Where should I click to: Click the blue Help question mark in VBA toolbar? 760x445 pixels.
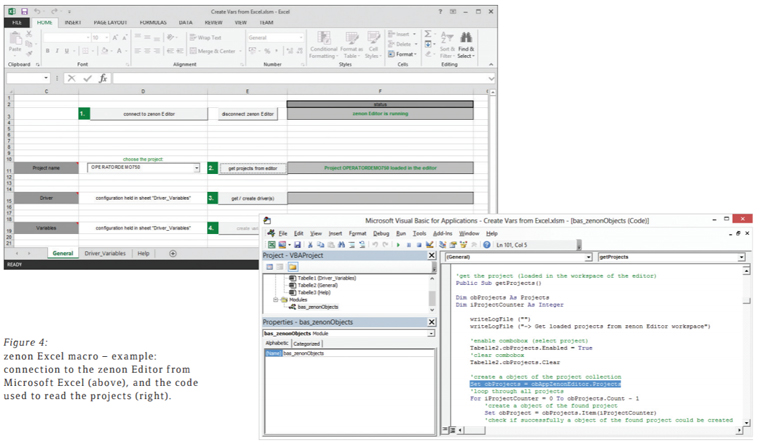[487, 245]
